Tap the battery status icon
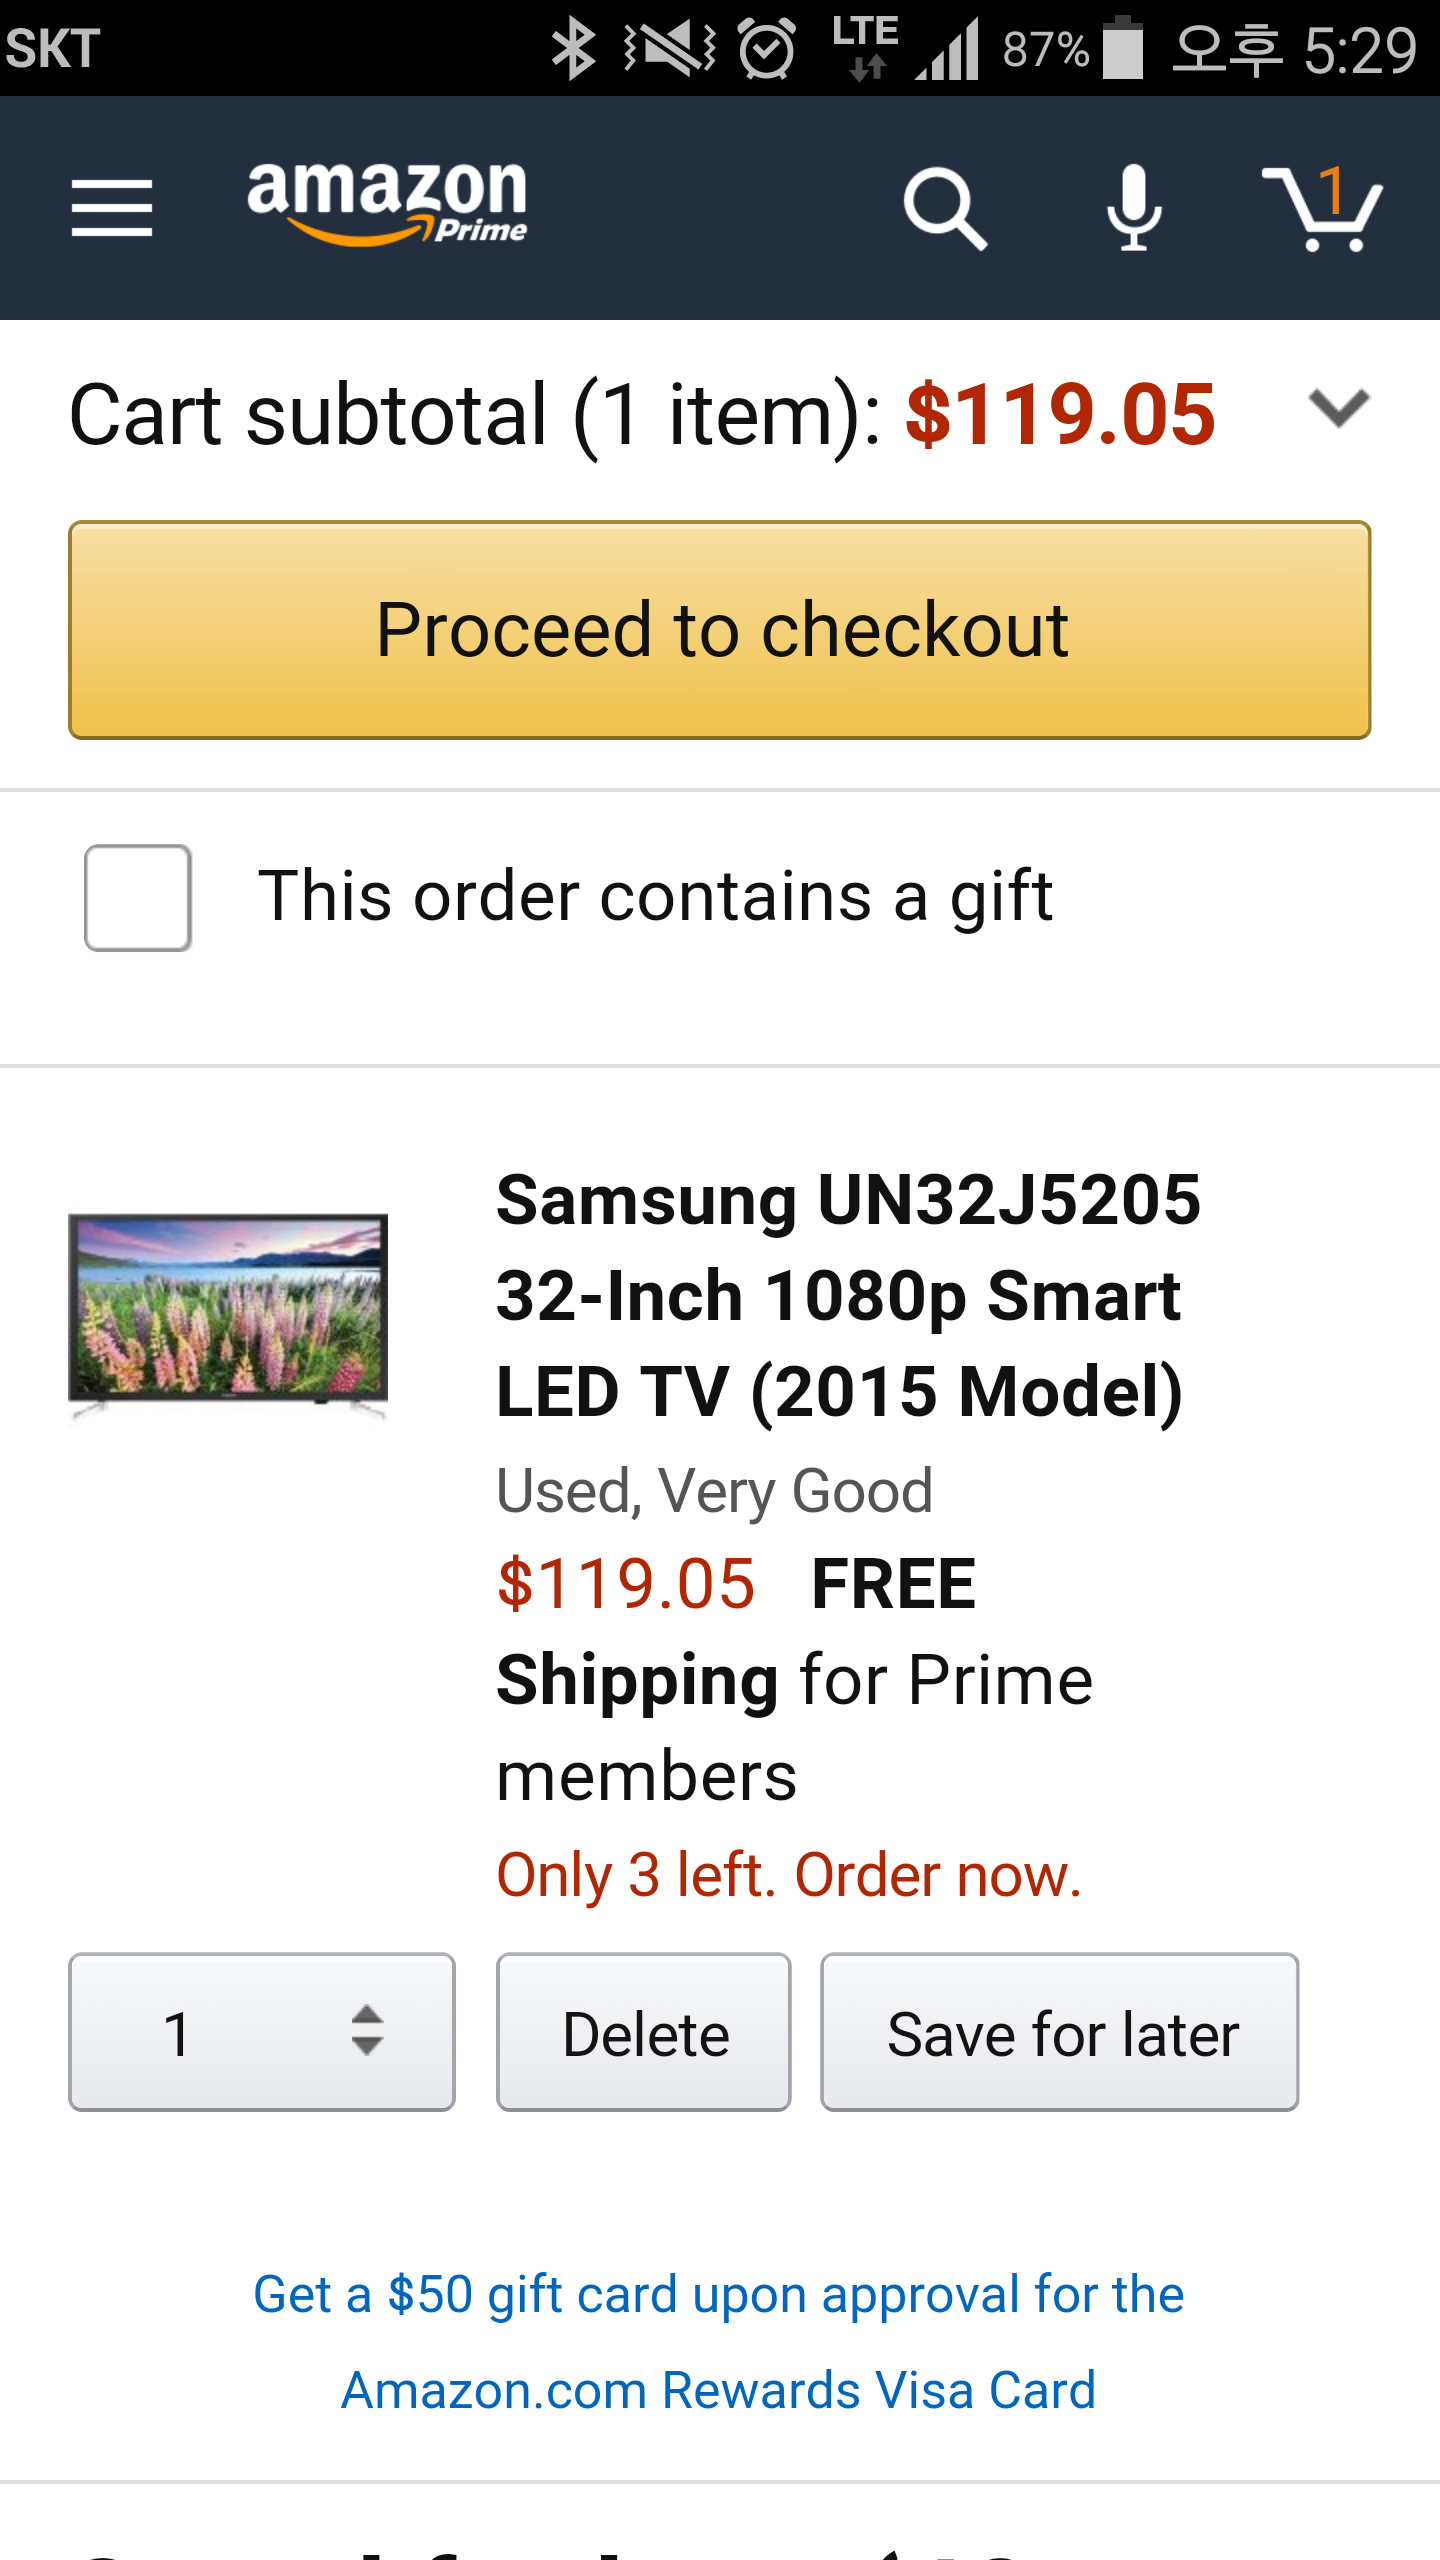 pos(1123,48)
